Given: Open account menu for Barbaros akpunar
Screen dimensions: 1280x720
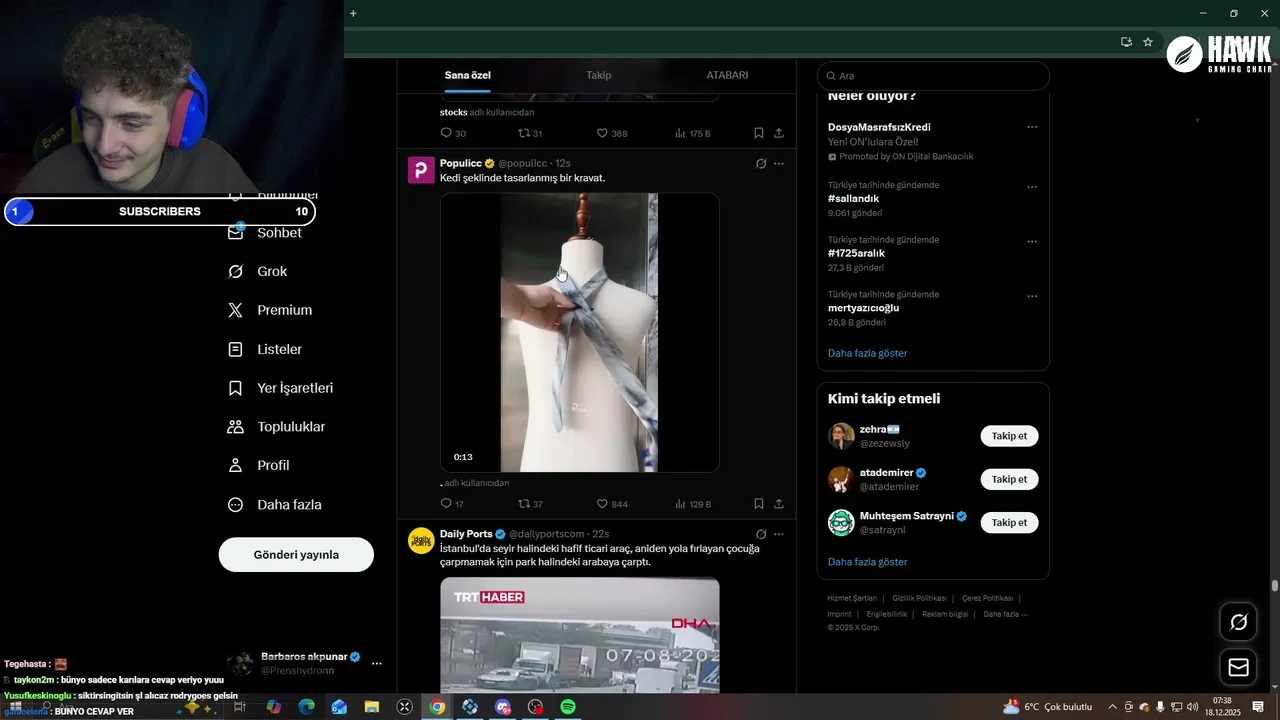Looking at the screenshot, I should tap(304, 663).
